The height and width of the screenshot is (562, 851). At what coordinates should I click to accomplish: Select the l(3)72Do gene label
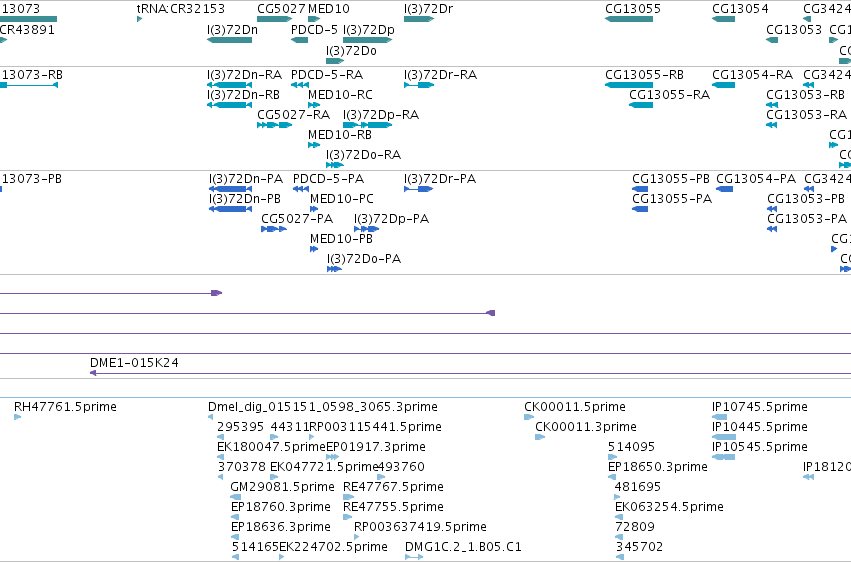tap(351, 51)
